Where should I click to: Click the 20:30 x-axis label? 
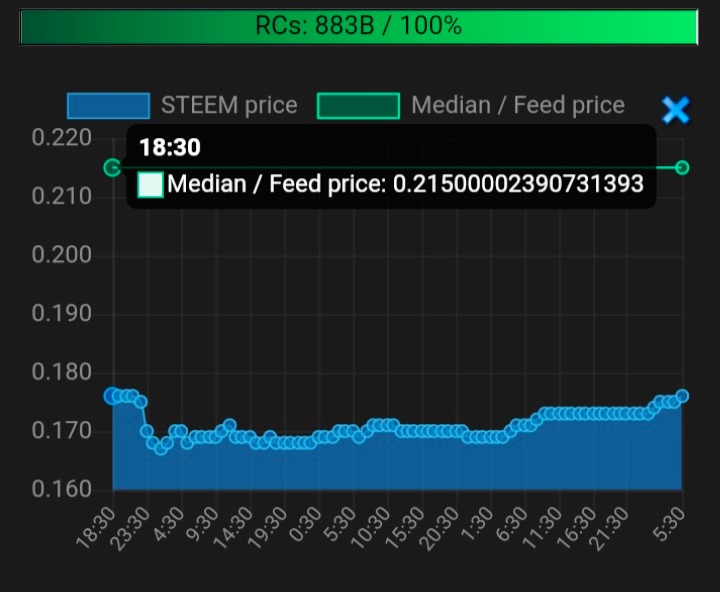(x=439, y=528)
